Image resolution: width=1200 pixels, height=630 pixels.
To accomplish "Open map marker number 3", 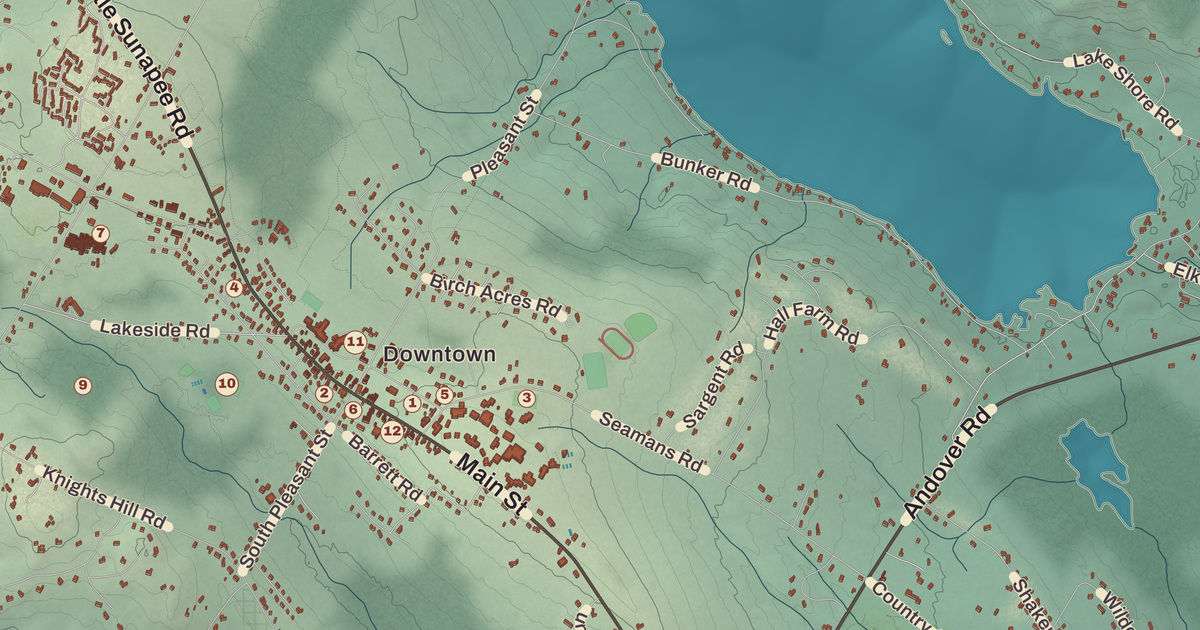I will (x=527, y=398).
